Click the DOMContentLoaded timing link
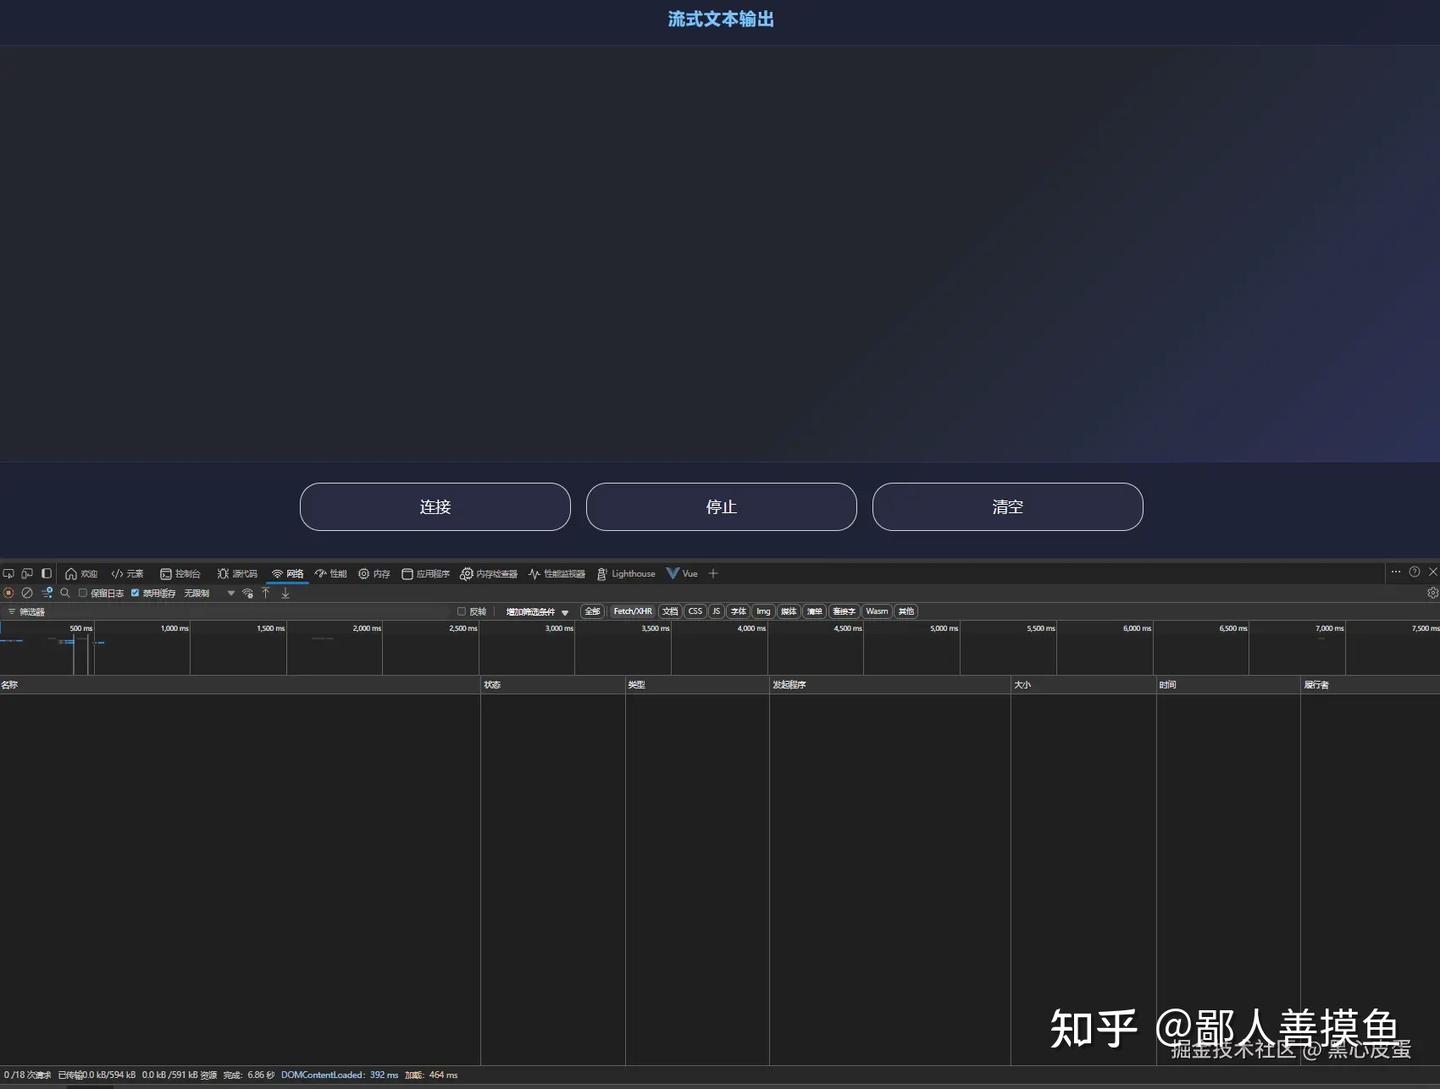This screenshot has height=1089, width=1440. click(323, 1074)
